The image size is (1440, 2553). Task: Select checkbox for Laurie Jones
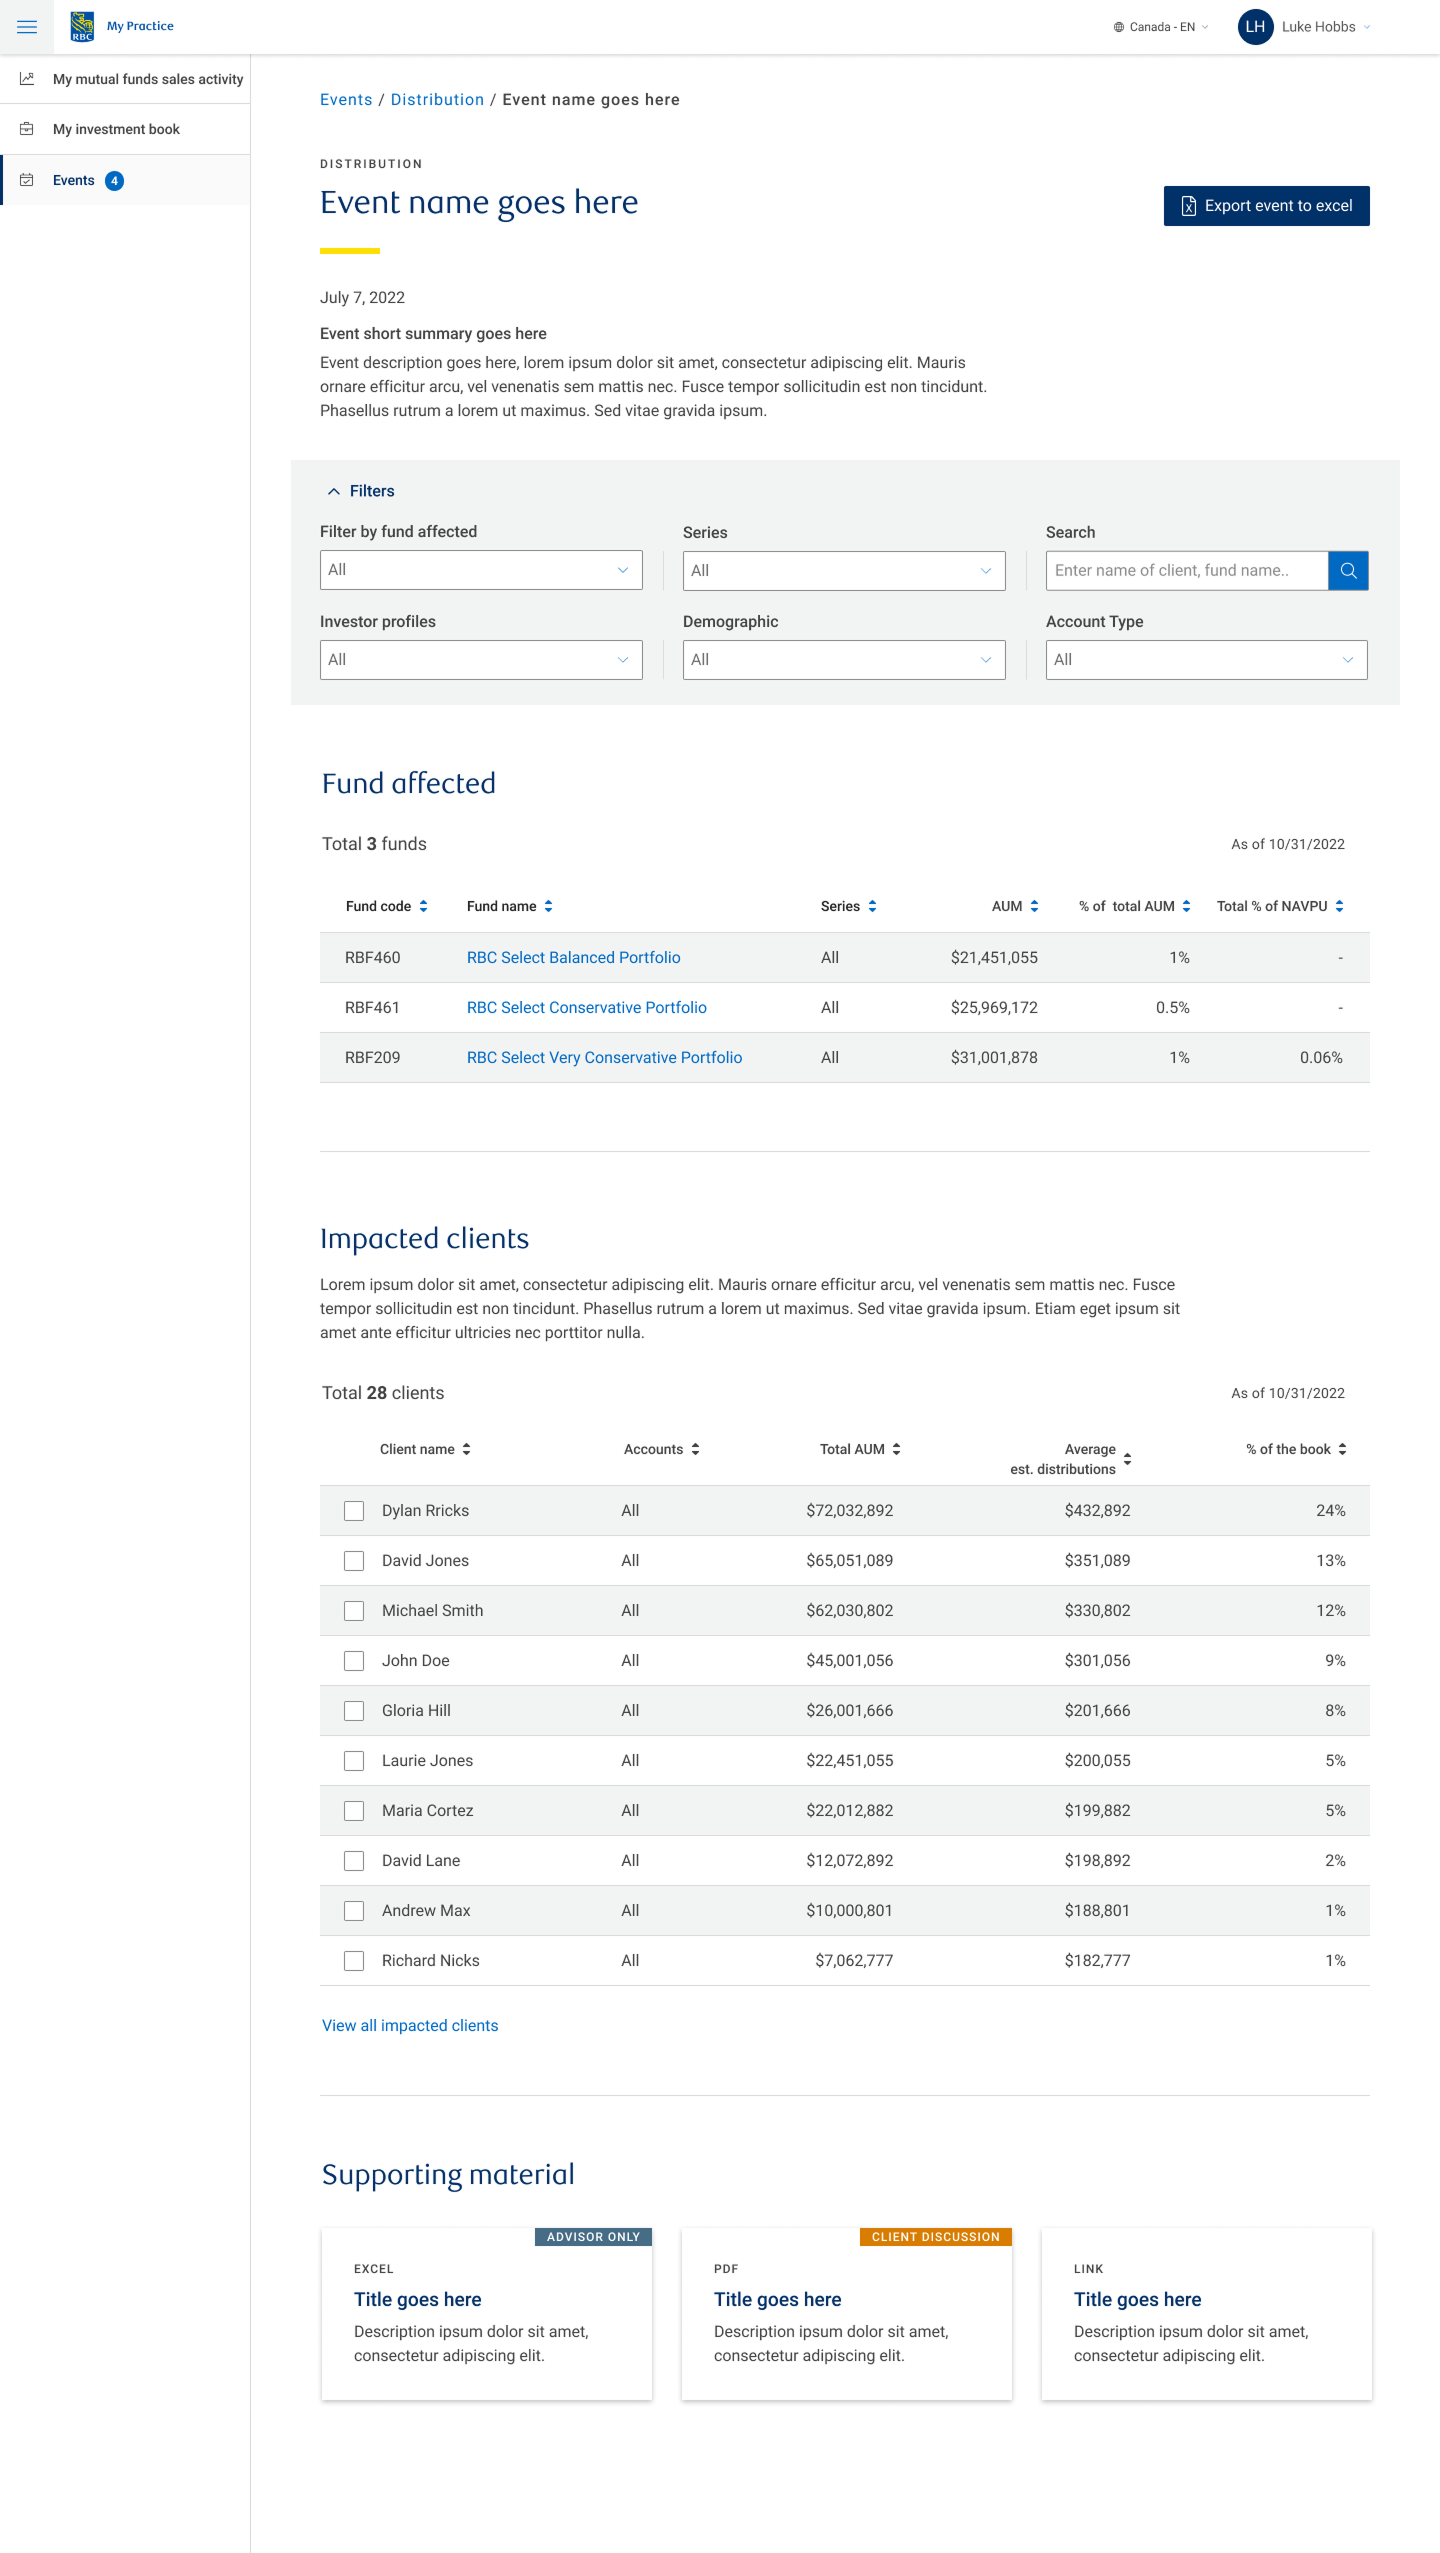point(354,1761)
